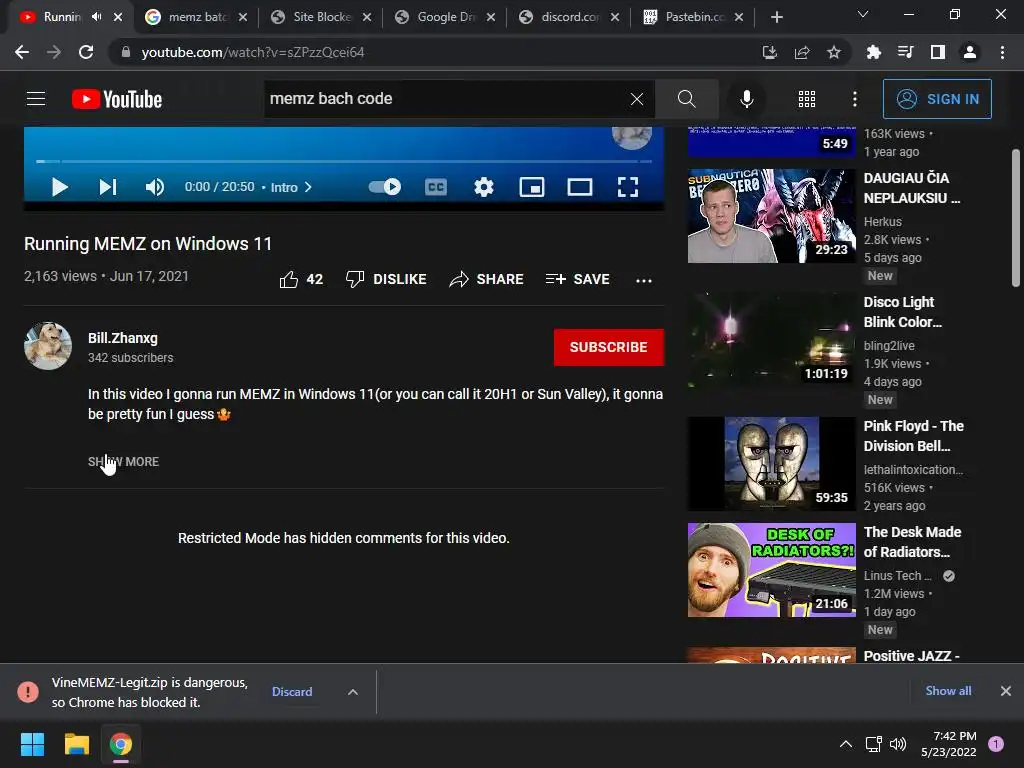
Task: Open media controls icon in toolbar
Action: click(x=905, y=52)
